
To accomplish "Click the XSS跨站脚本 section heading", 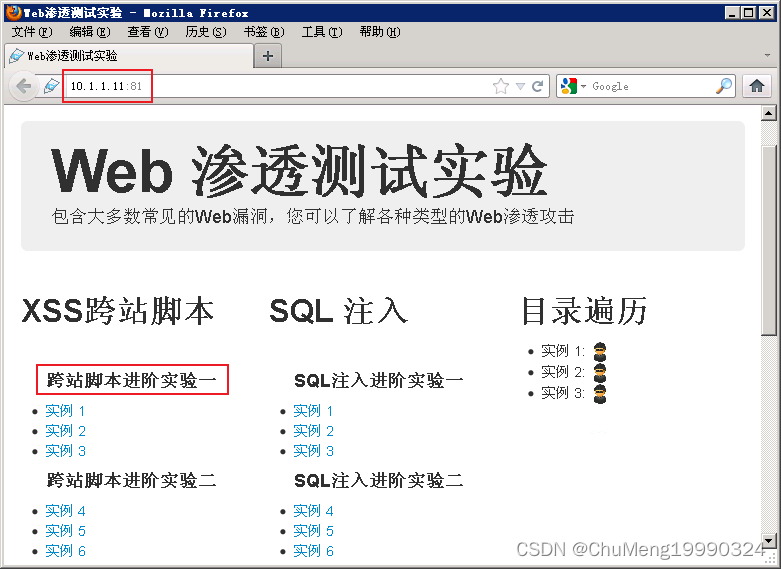I will click(x=118, y=311).
